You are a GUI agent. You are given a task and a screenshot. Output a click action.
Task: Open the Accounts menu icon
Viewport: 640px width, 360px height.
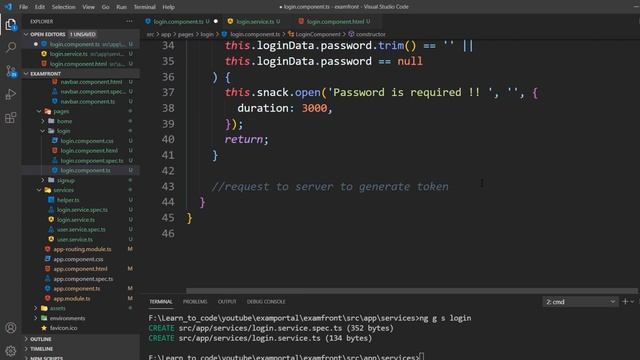tap(11, 328)
